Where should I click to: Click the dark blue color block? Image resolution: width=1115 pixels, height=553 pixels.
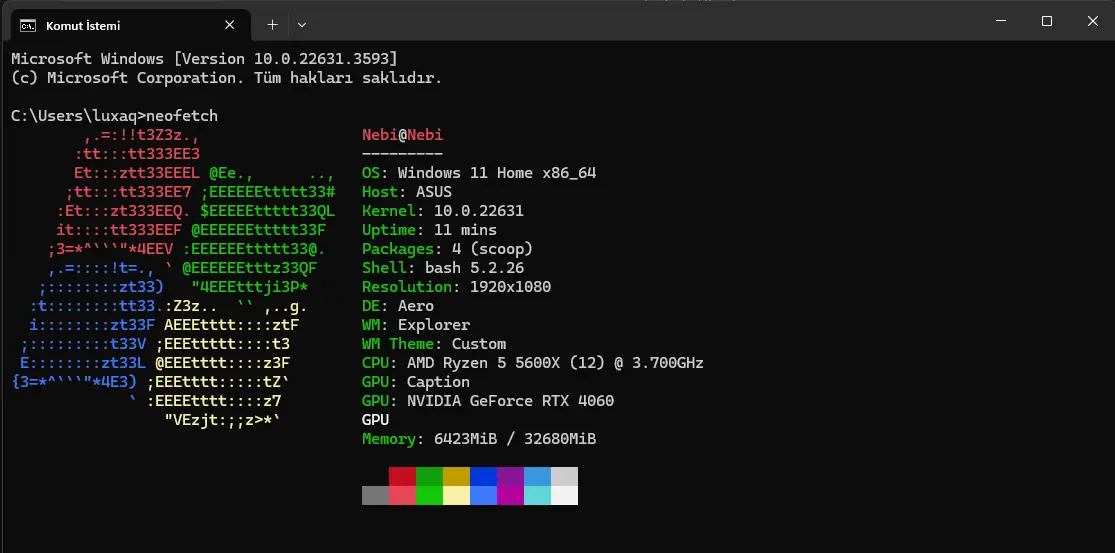[x=484, y=476]
